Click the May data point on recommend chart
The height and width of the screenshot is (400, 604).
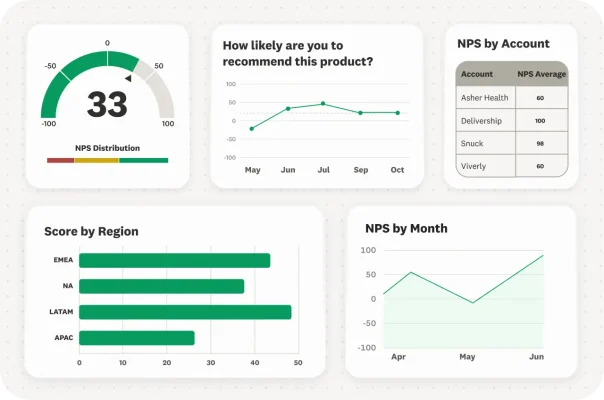tap(252, 129)
